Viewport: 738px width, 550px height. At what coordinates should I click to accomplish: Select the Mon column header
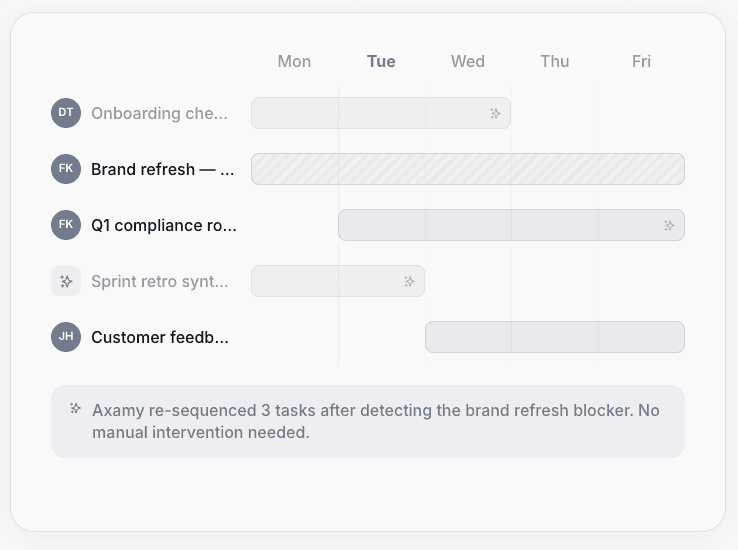pyautogui.click(x=294, y=61)
